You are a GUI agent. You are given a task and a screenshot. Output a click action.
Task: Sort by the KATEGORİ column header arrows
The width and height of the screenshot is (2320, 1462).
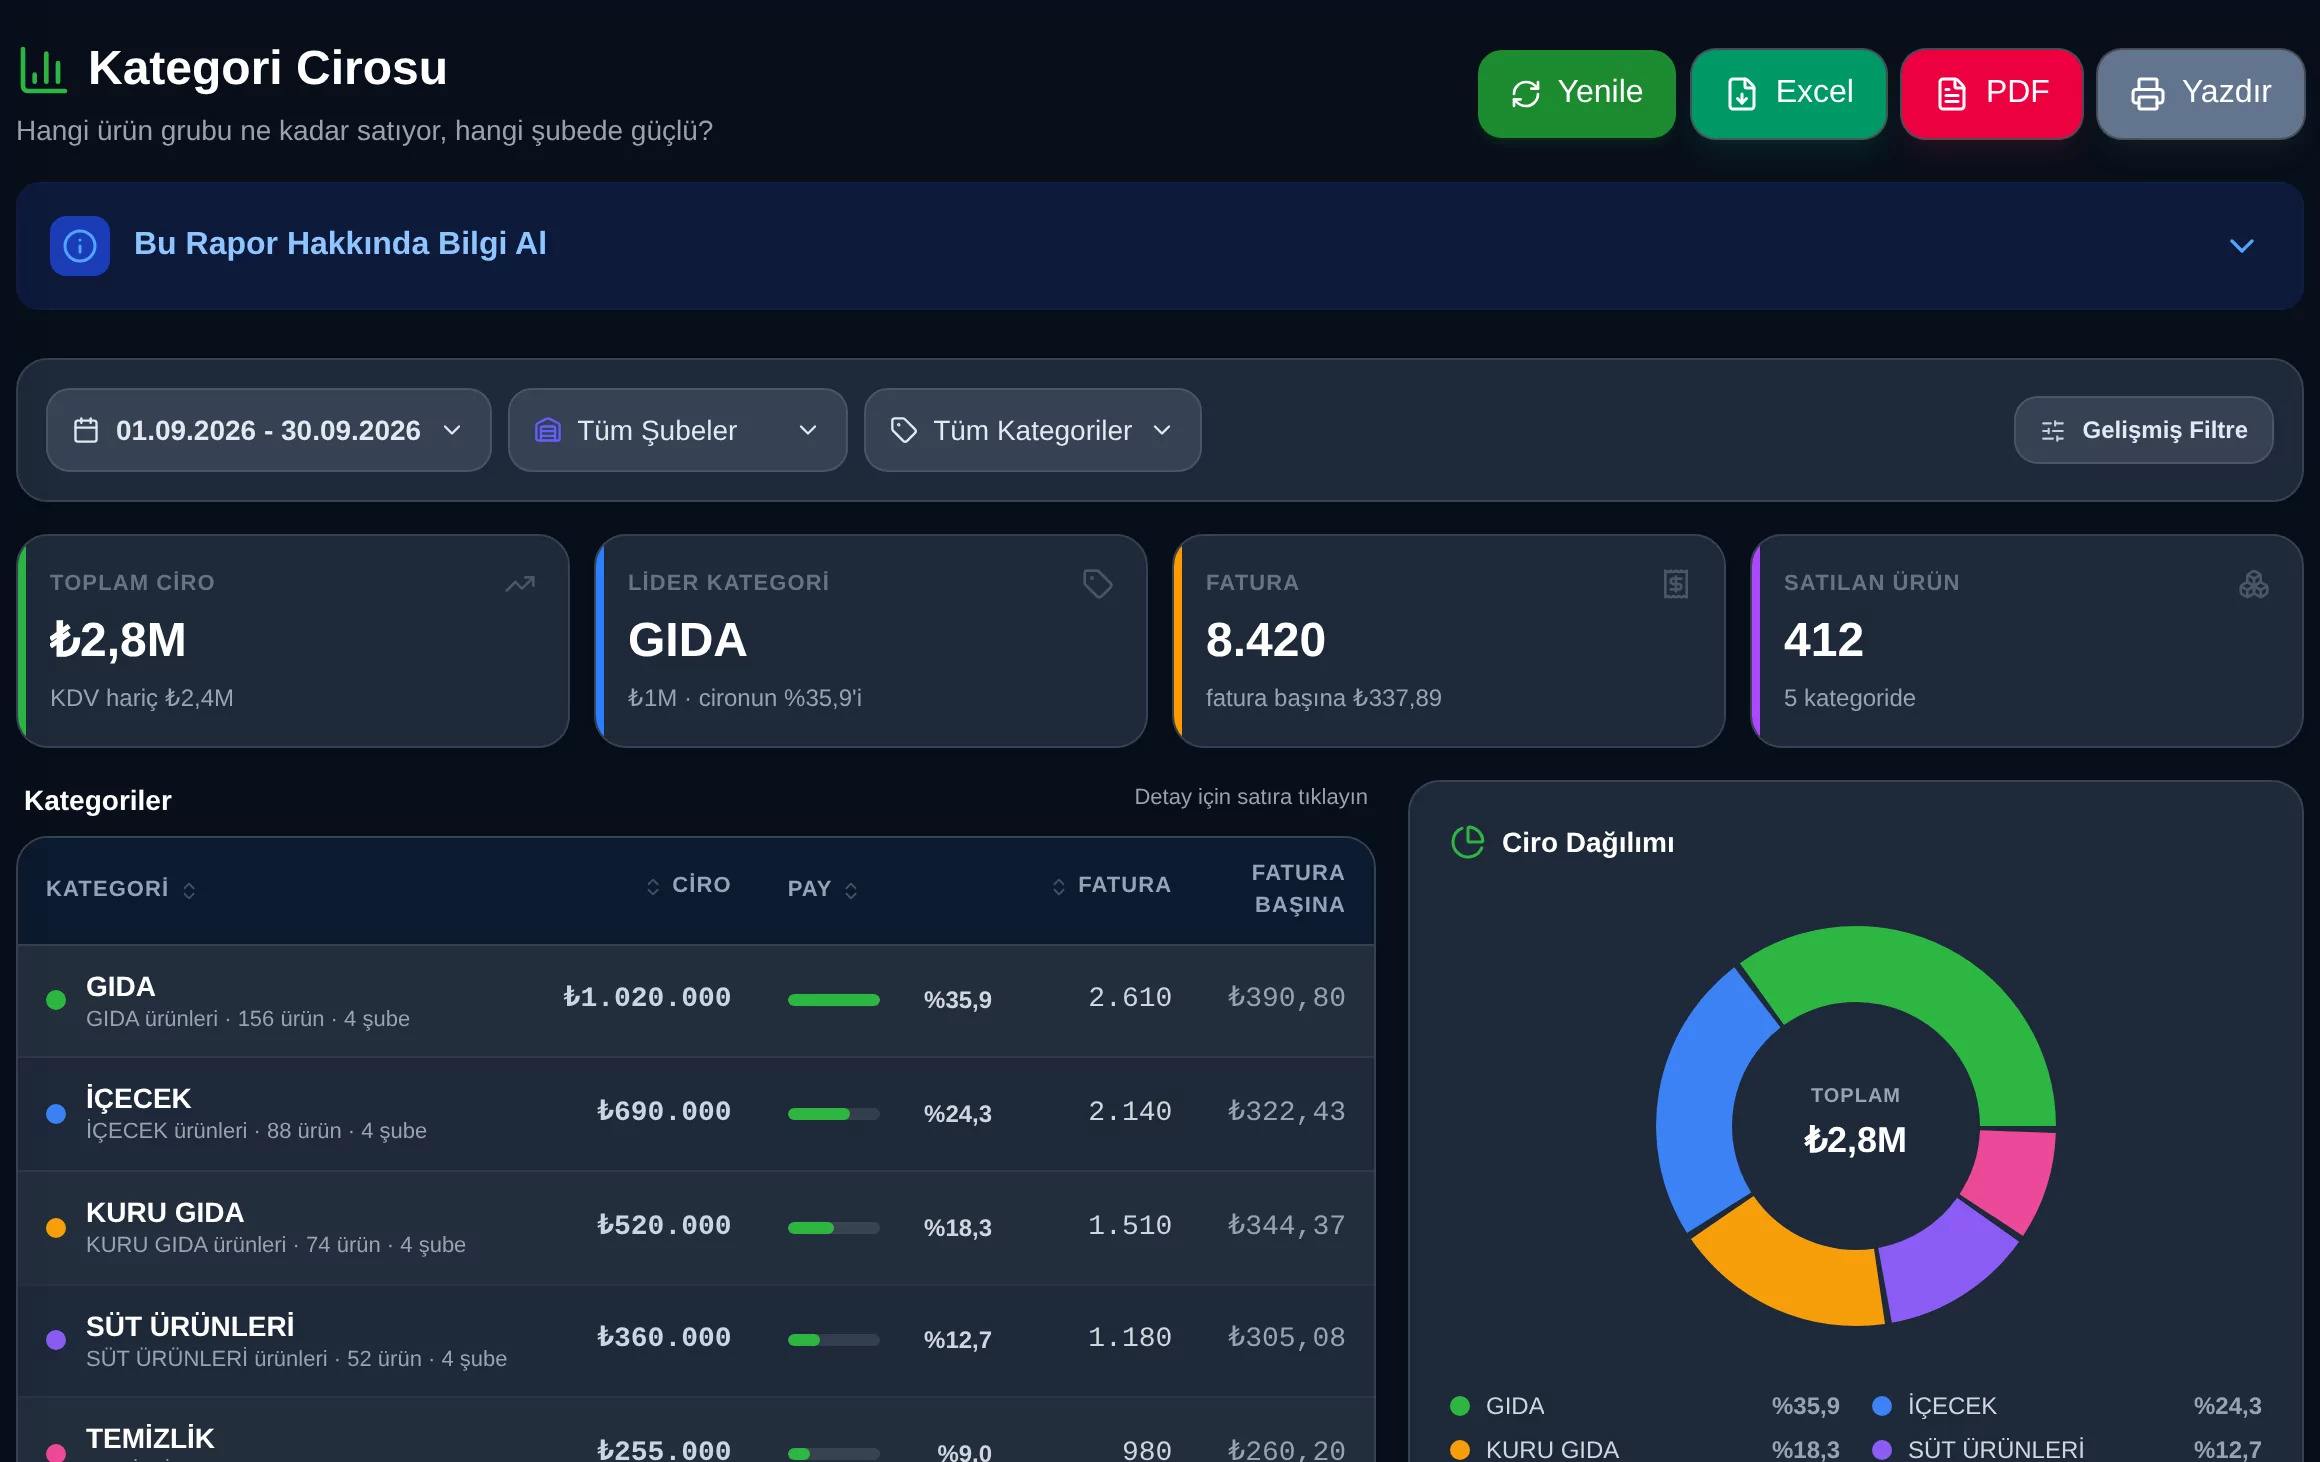point(189,890)
